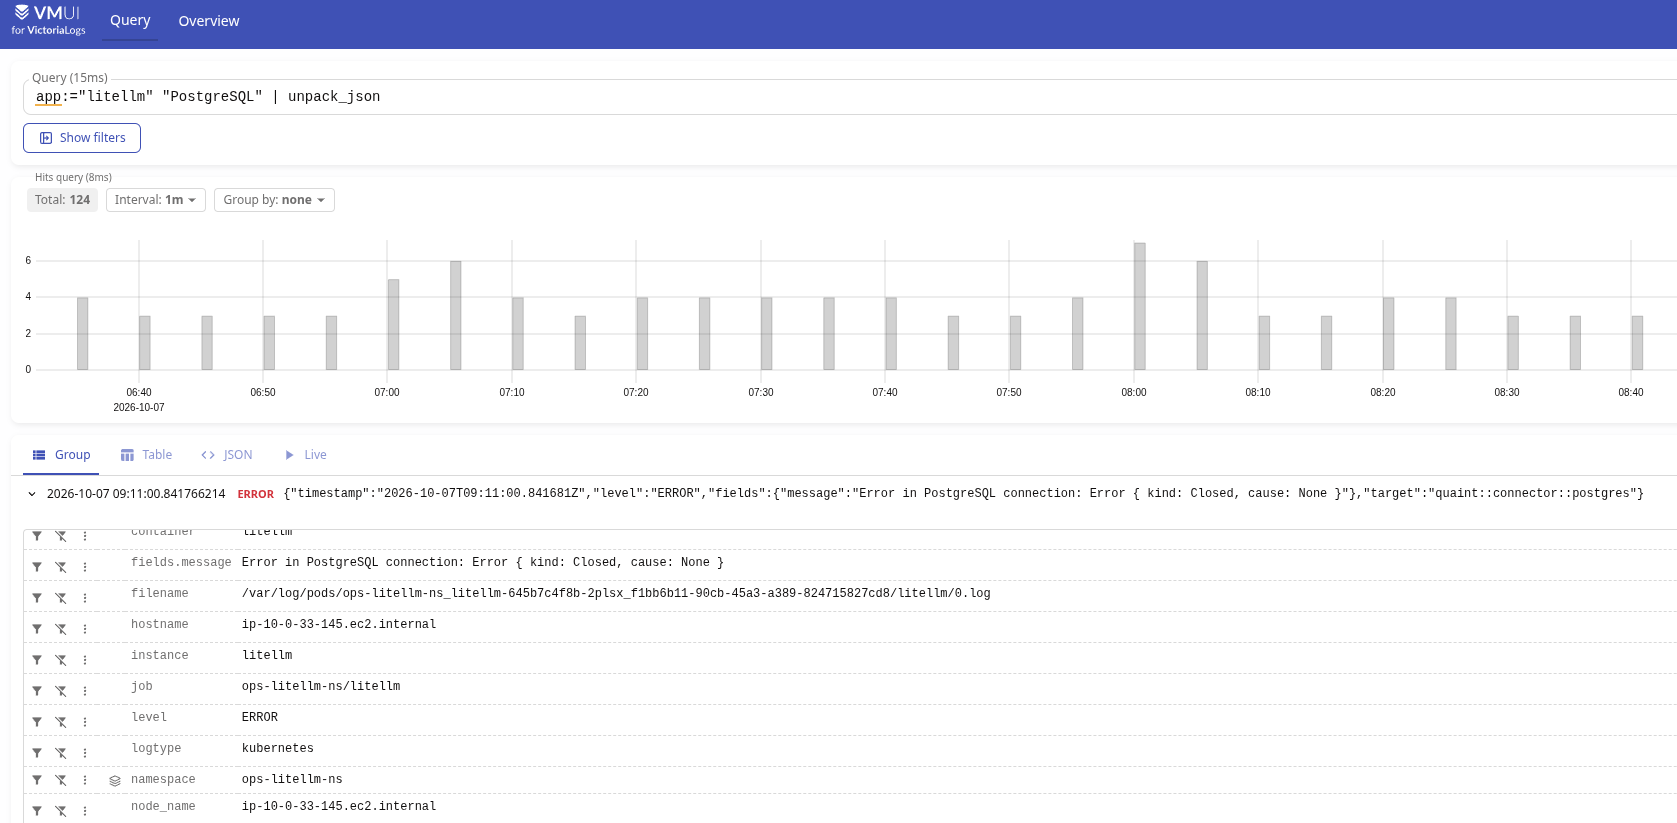
Task: Click the include filter icon for level
Action: click(x=37, y=722)
